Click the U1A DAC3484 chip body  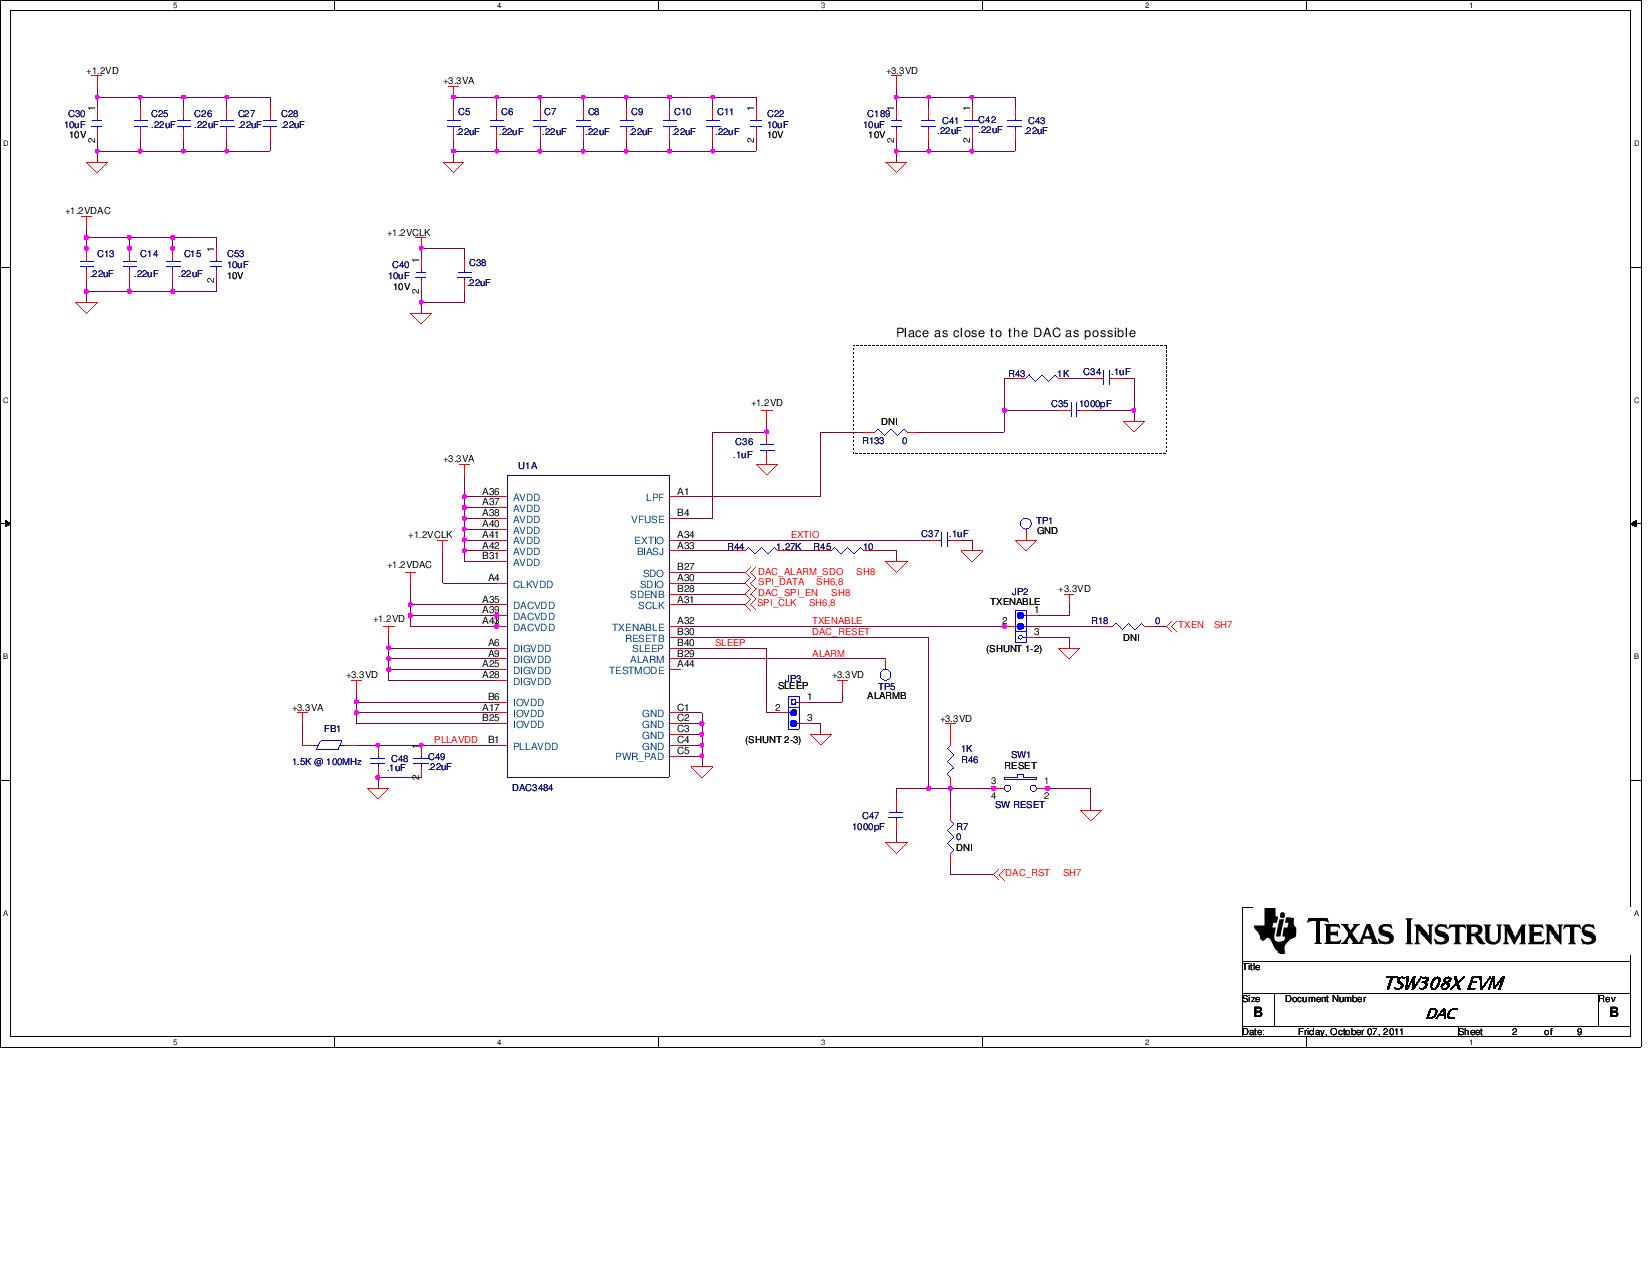(588, 627)
